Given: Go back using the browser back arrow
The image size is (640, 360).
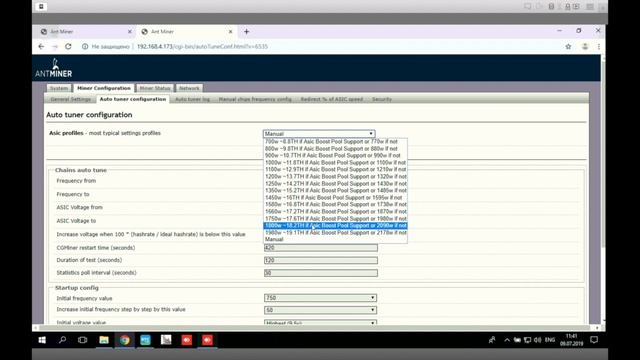Looking at the screenshot, I should (41, 47).
